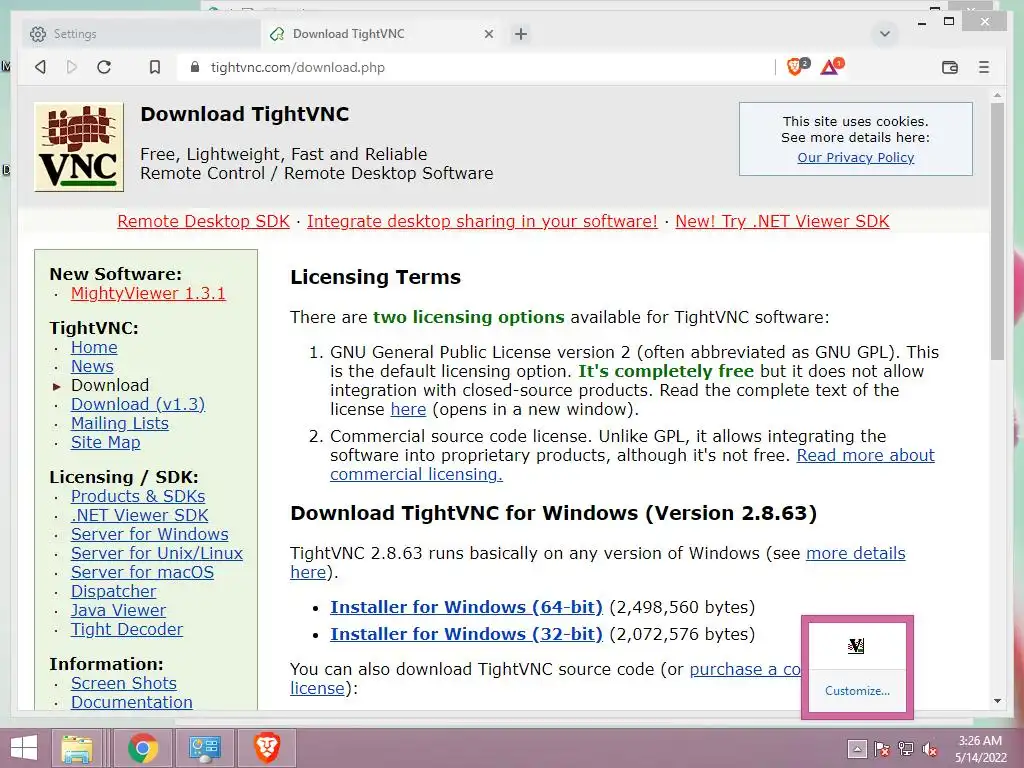Open Documentation sidebar link

(x=131, y=702)
